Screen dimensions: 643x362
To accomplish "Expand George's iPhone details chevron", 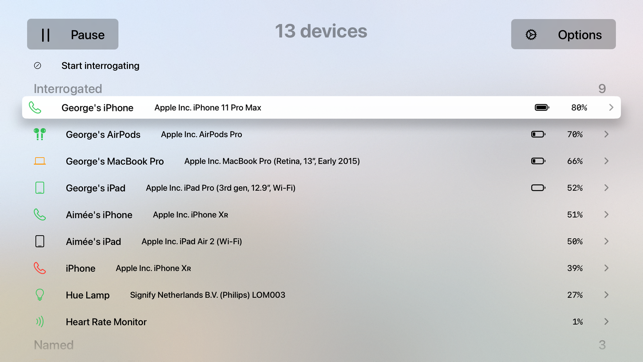I will point(611,107).
